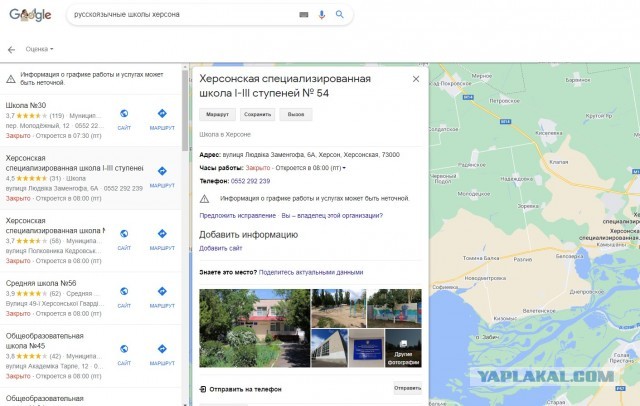Click the Петровское label on the map
The width and height of the screenshot is (640, 406).
point(504,101)
